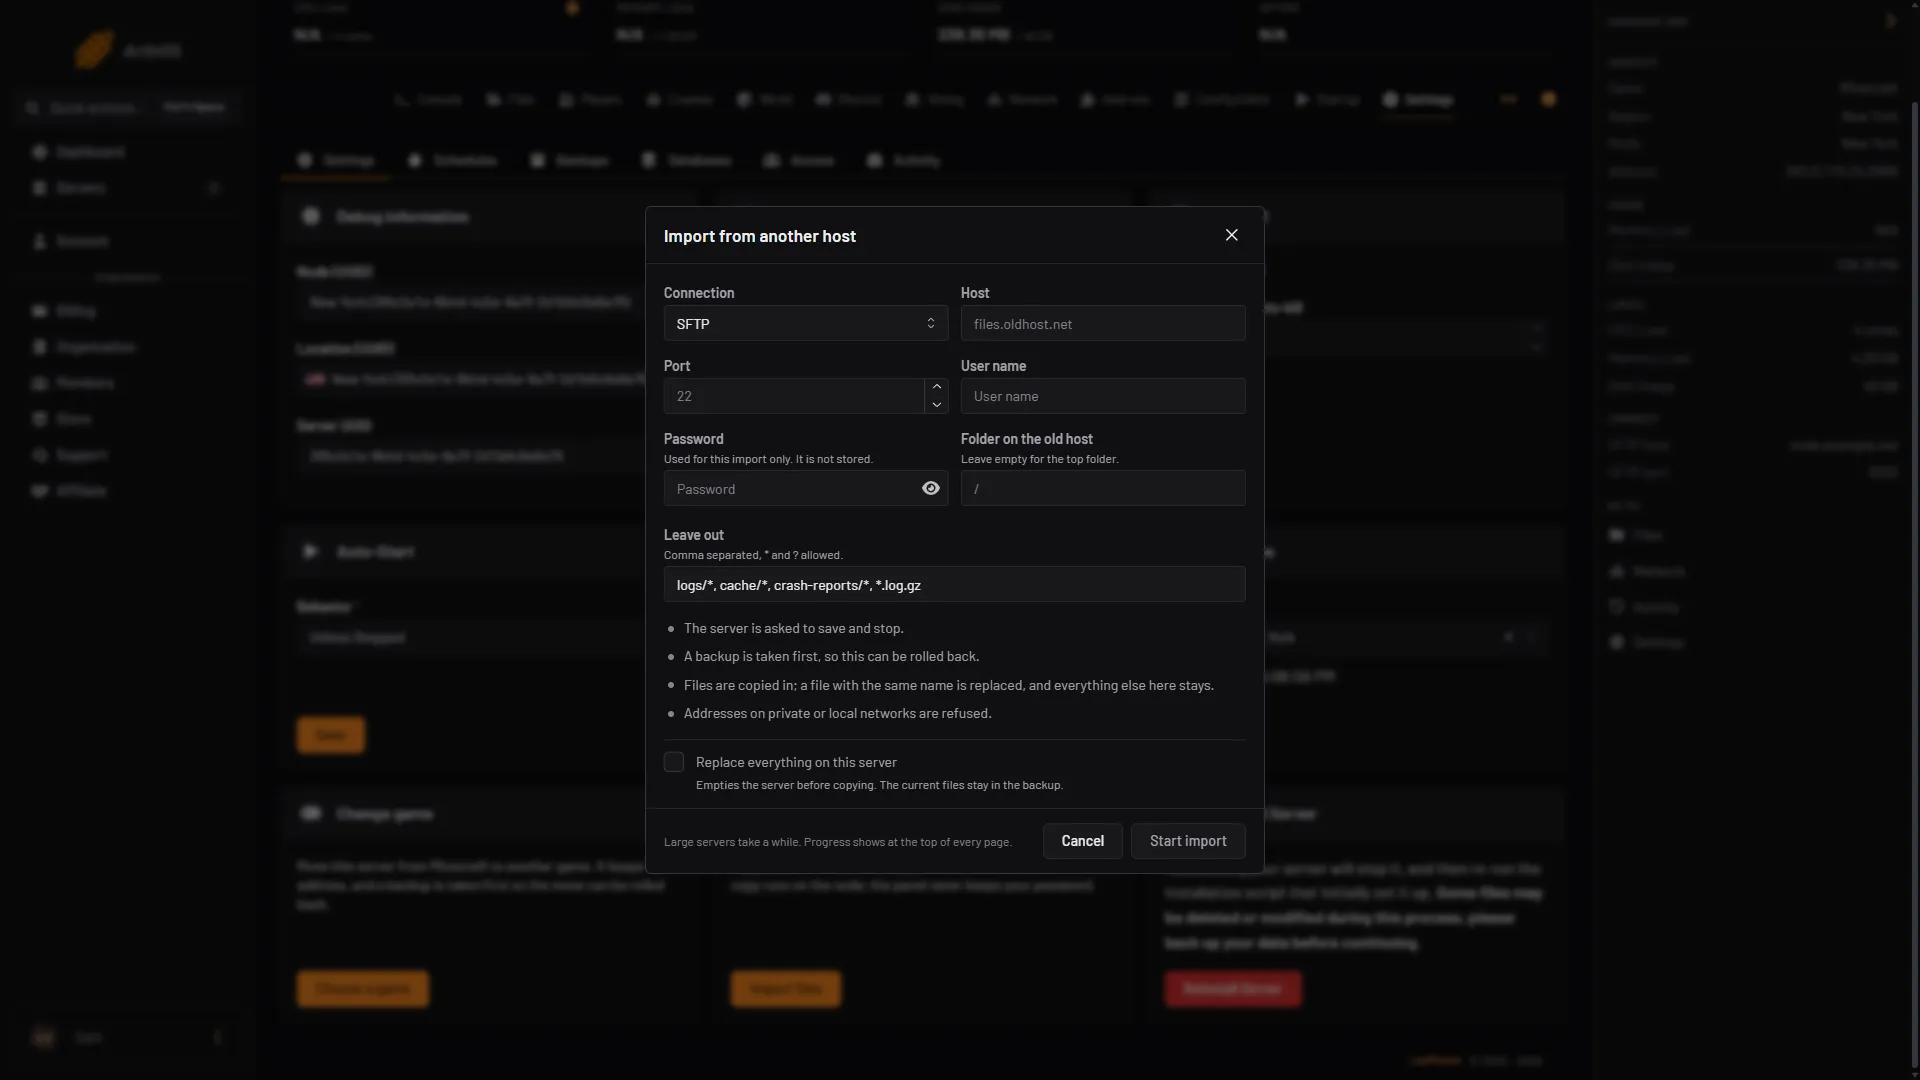Click the Host input field
Viewport: 1920px width, 1080px height.
point(1103,324)
